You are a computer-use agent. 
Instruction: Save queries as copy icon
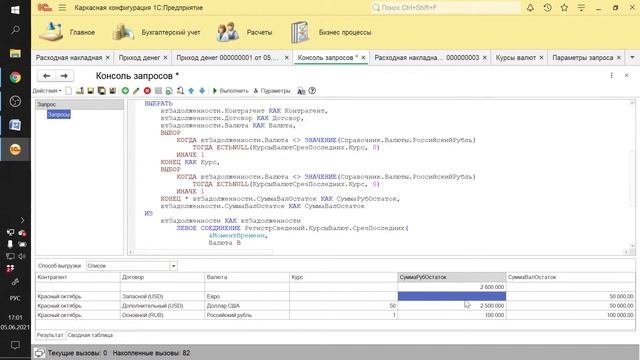click(x=101, y=91)
